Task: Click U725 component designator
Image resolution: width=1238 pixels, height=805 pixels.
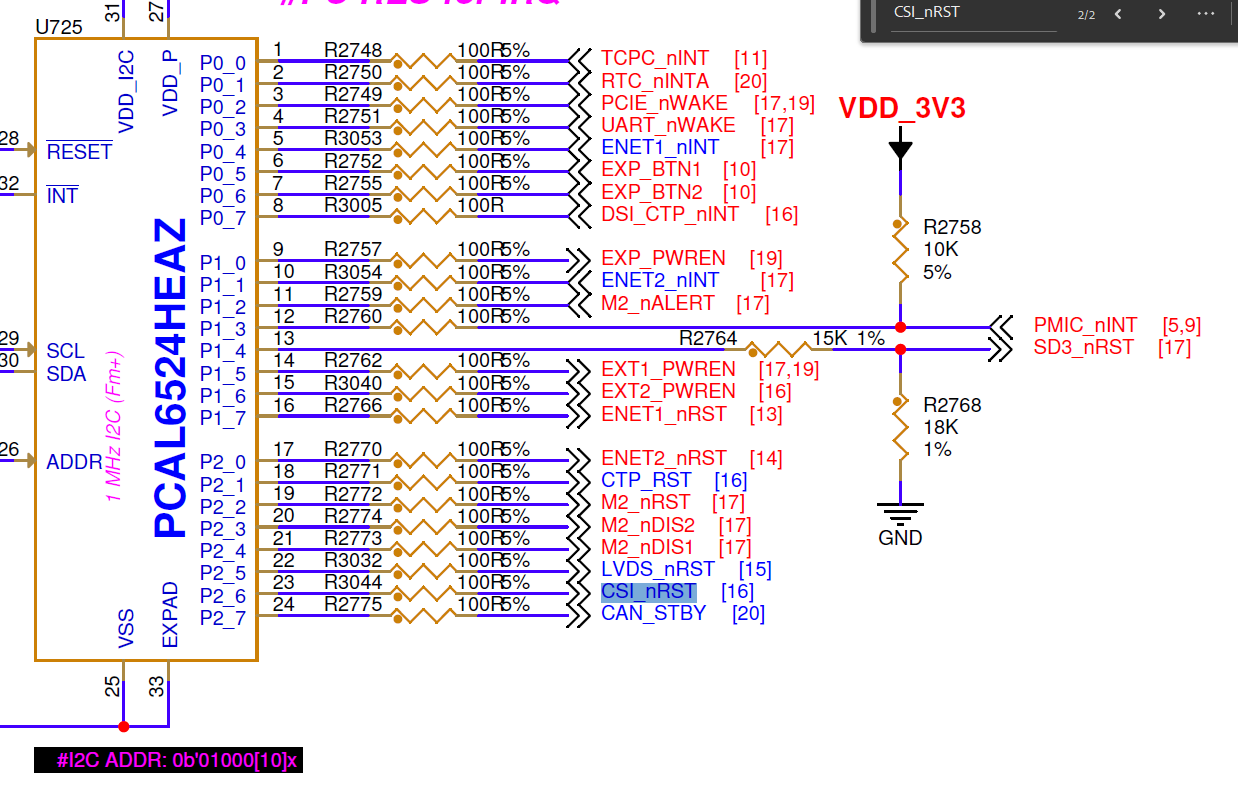Action: 58,26
